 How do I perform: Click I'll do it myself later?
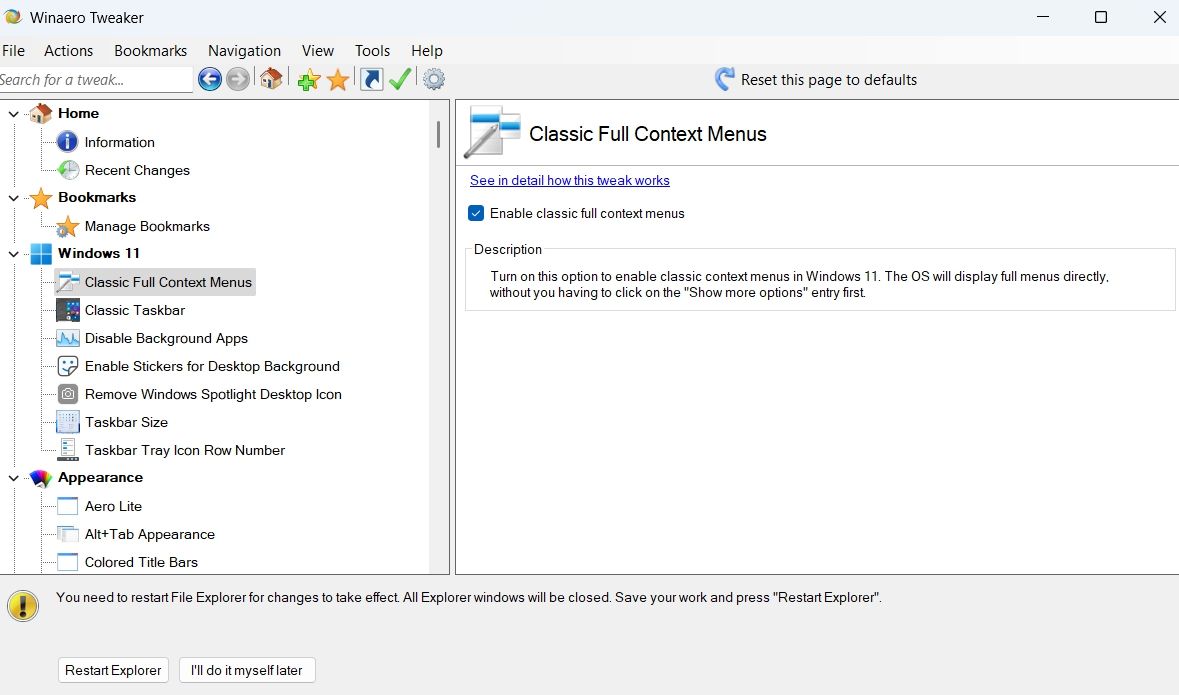(247, 670)
